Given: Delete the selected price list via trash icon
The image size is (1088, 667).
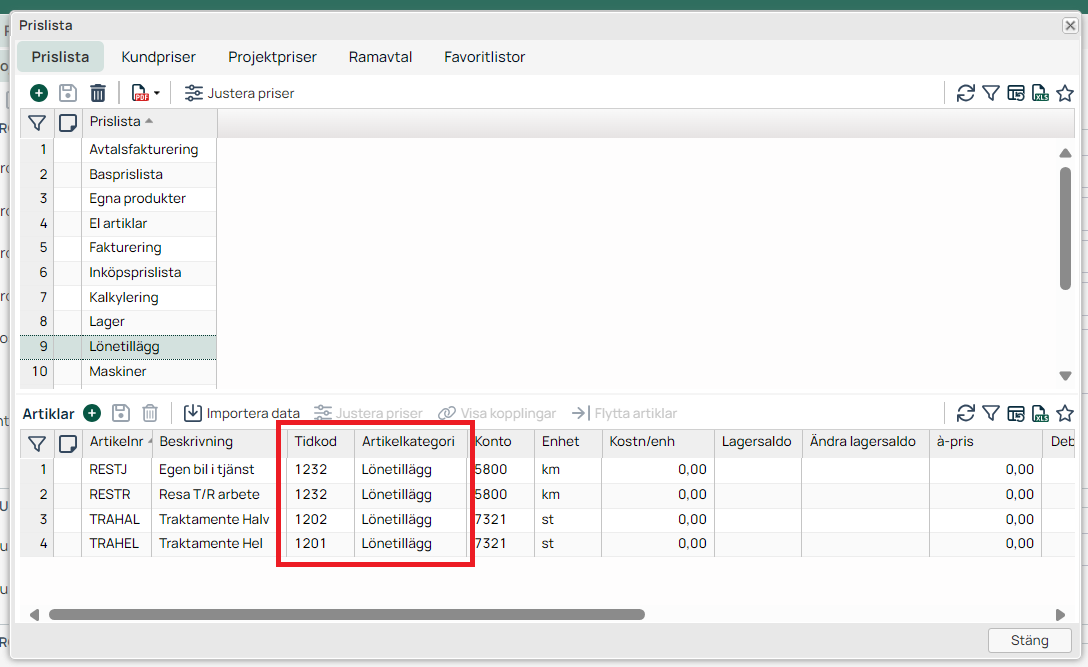Looking at the screenshot, I should [x=98, y=93].
